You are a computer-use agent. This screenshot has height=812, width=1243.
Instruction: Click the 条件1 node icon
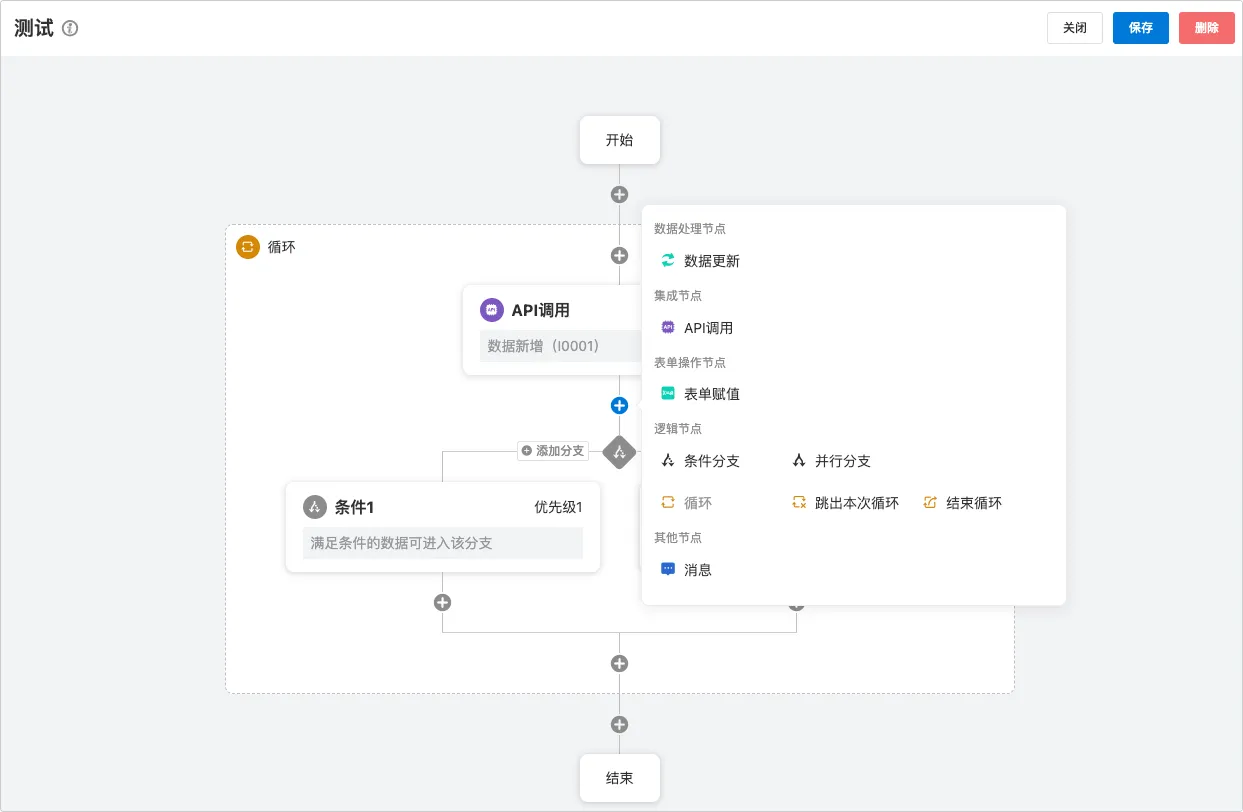pyautogui.click(x=315, y=507)
